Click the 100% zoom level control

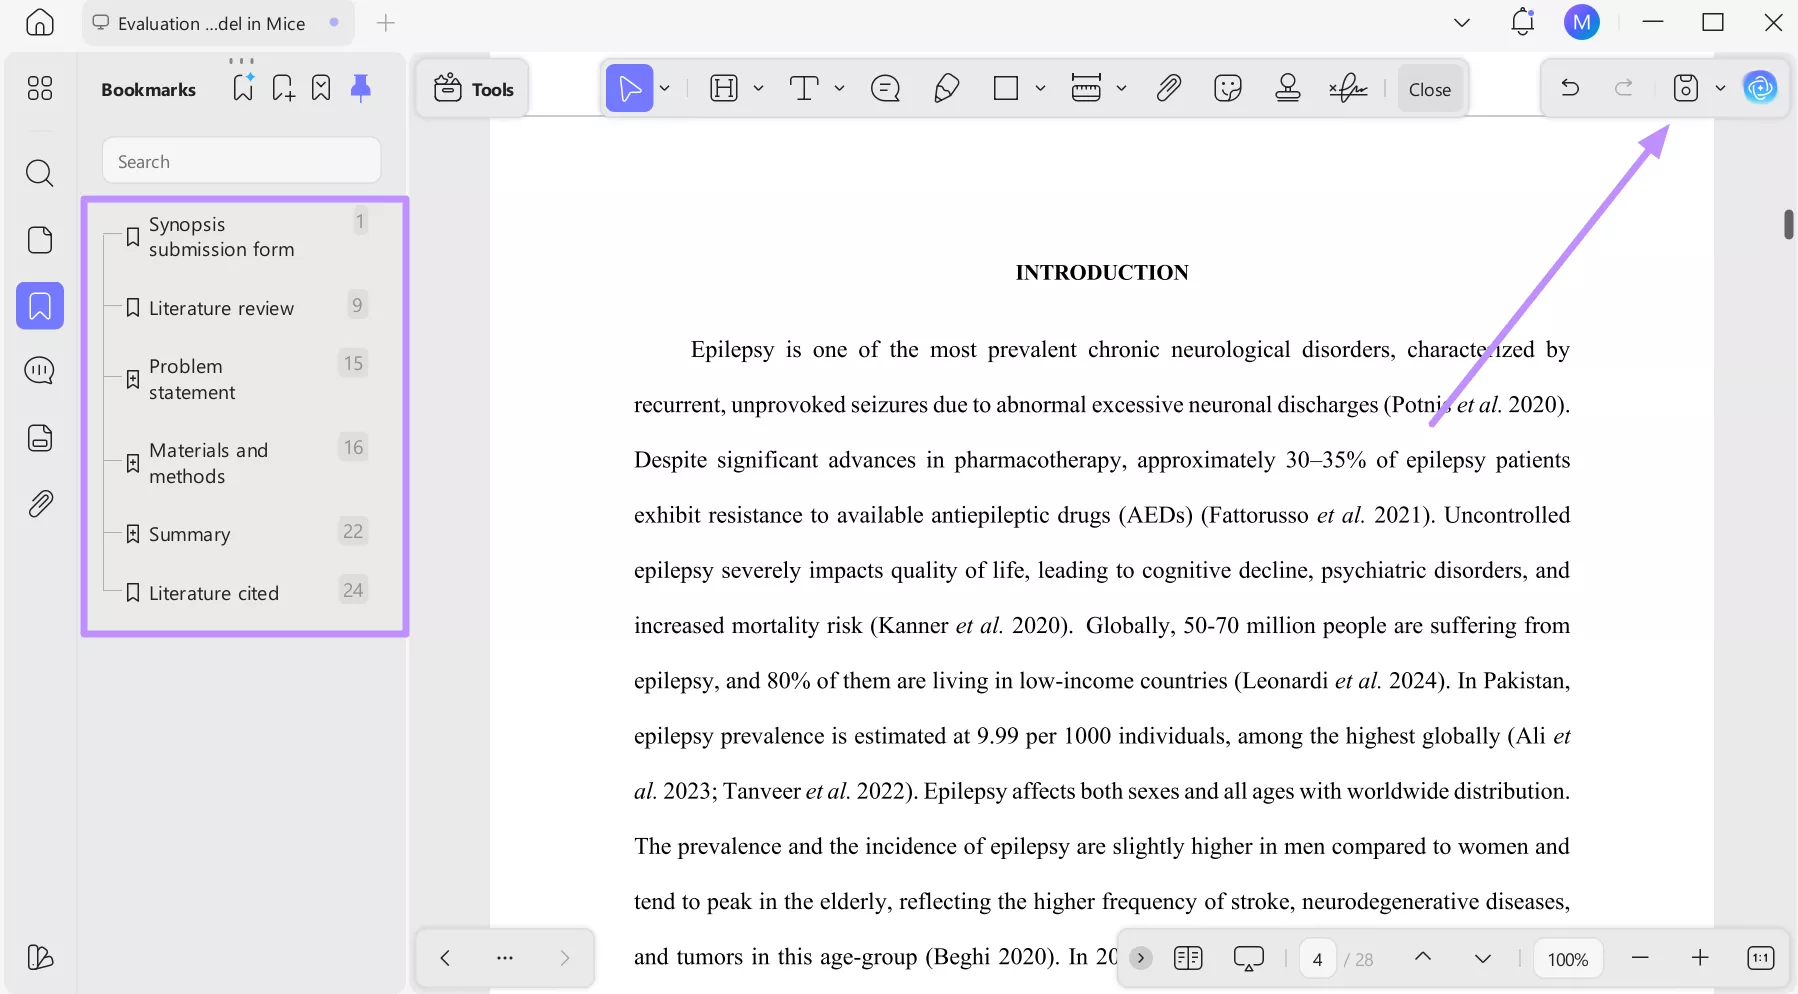point(1567,957)
